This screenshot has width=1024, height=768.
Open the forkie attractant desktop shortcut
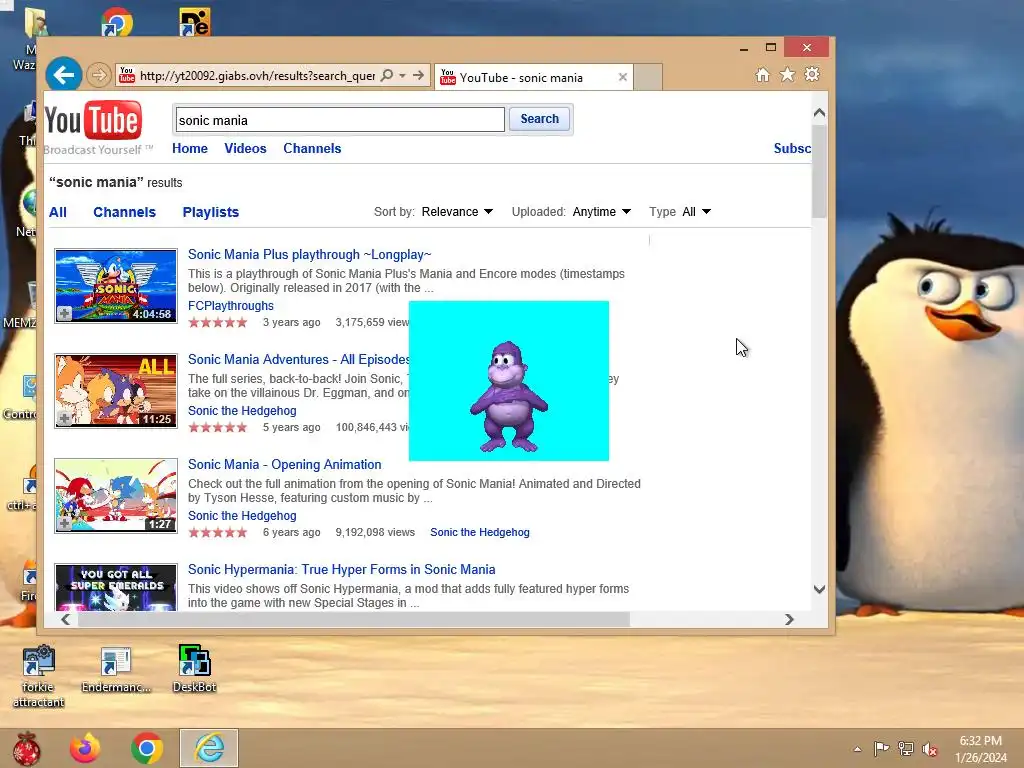coord(39,676)
